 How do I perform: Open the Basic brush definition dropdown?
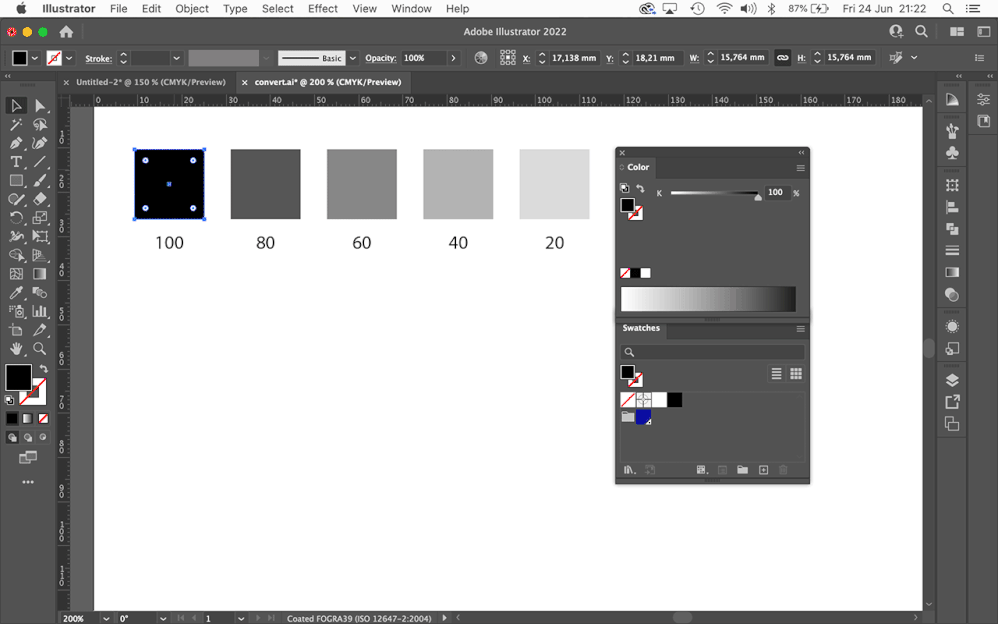point(356,57)
